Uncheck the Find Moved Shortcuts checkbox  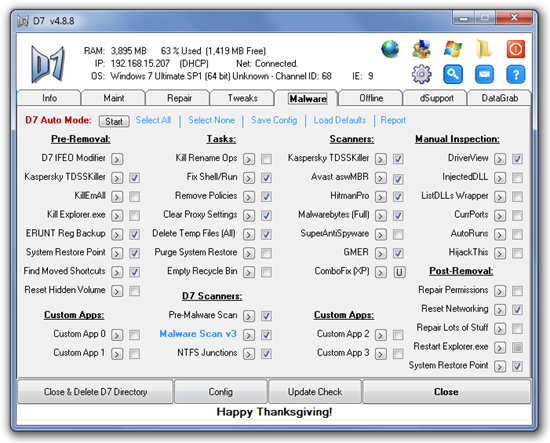(134, 272)
